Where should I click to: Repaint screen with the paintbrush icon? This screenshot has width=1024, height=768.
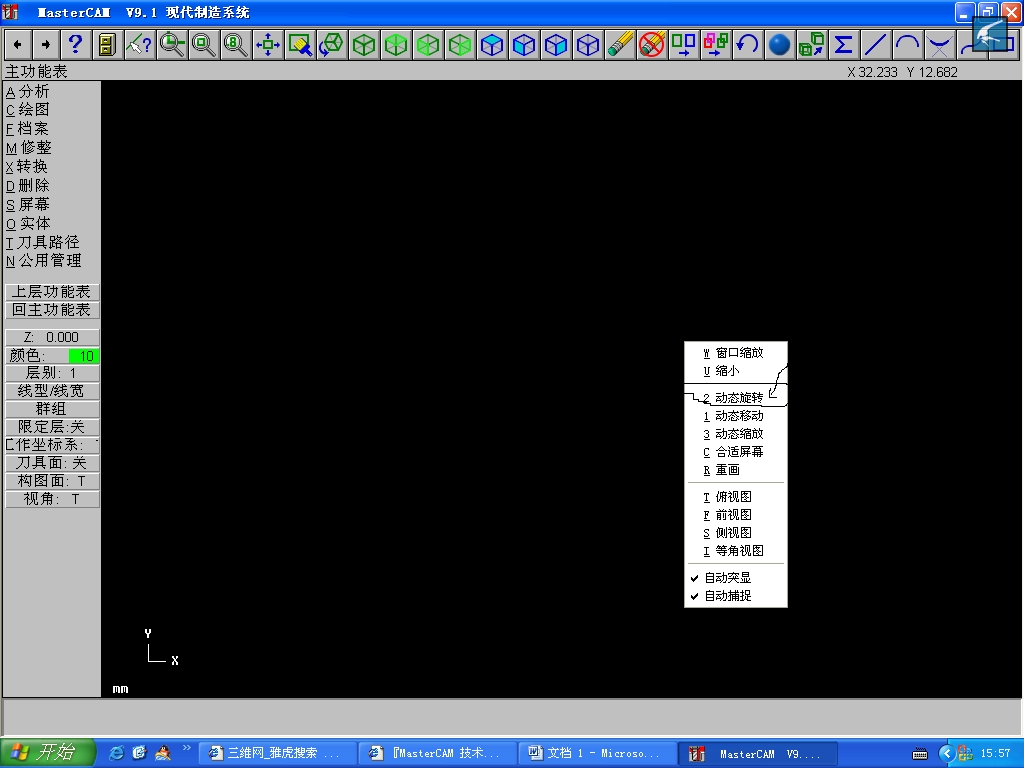(300, 45)
